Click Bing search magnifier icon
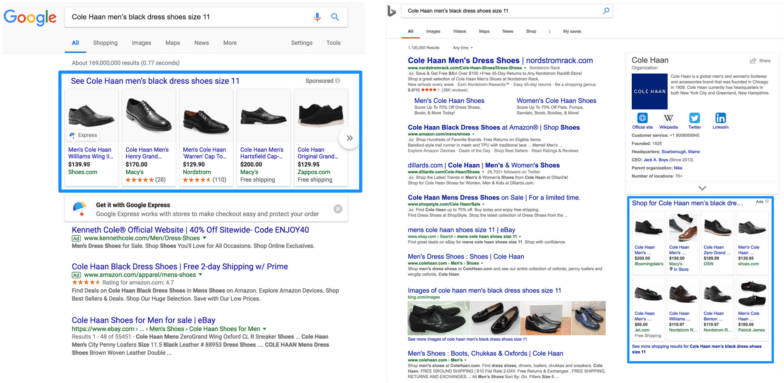The width and height of the screenshot is (784, 383). [606, 10]
